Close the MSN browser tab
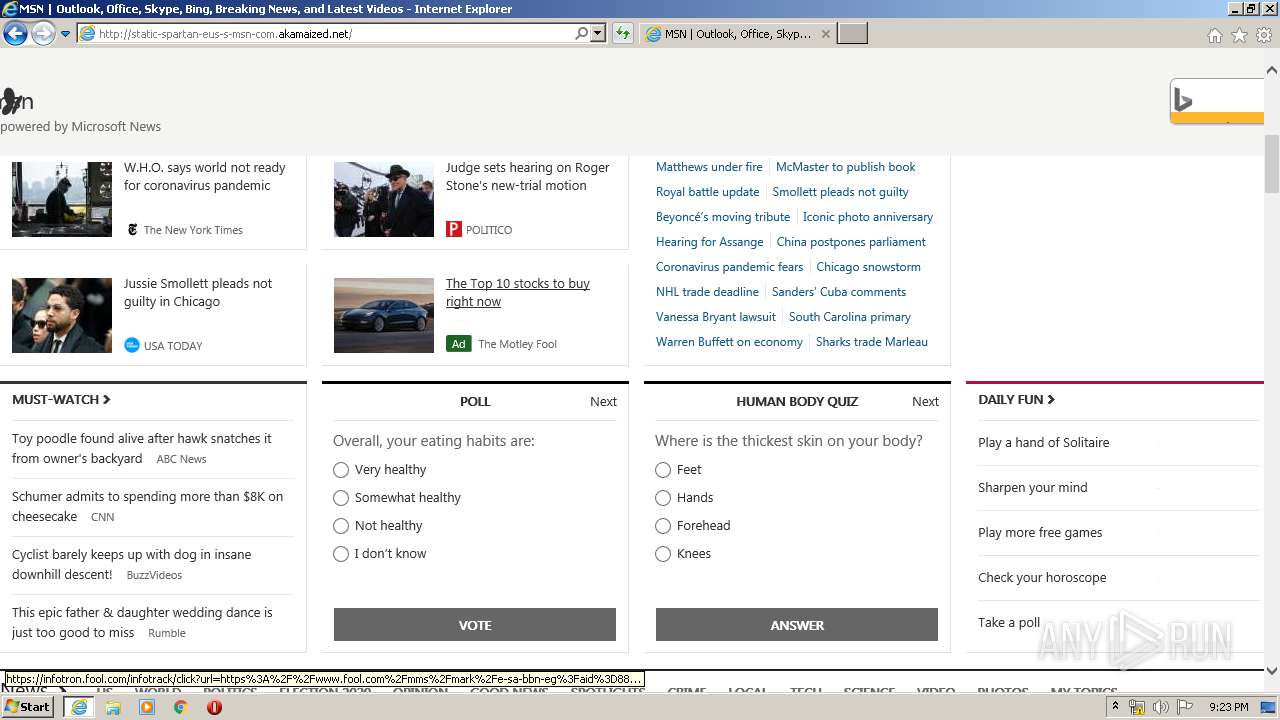Image resolution: width=1280 pixels, height=720 pixels. [x=825, y=34]
